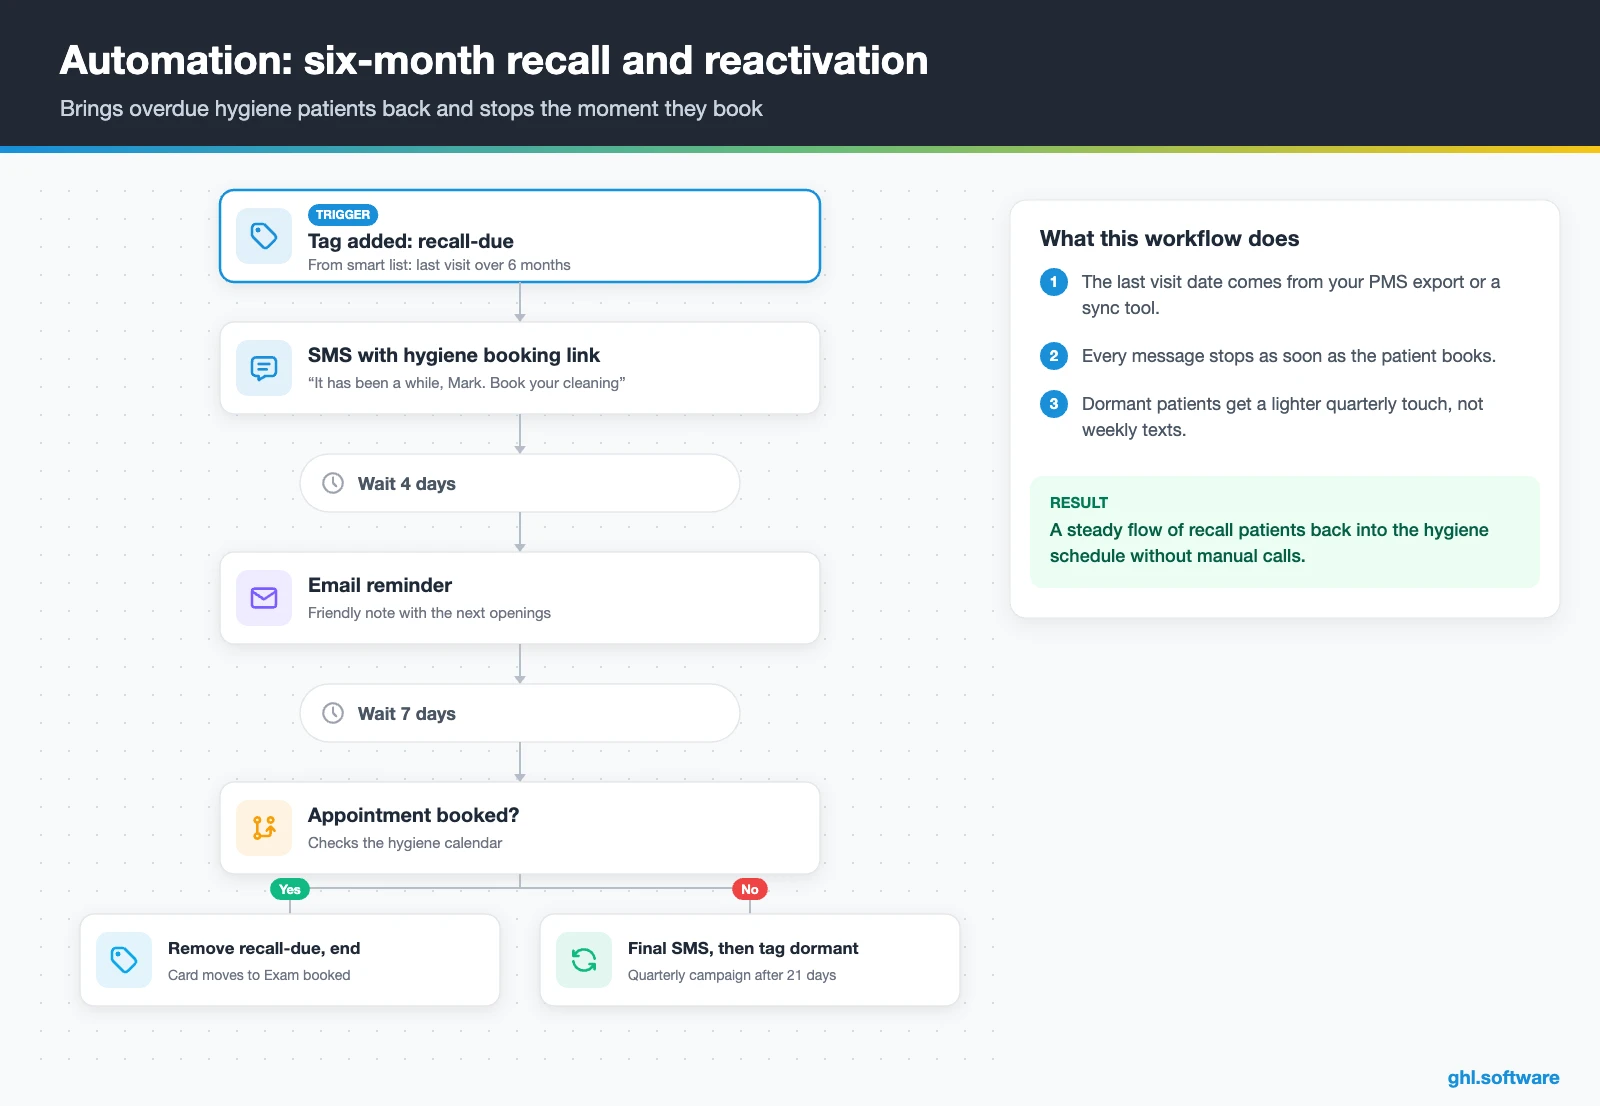Click the branch icon on Appointment booked? step

(x=264, y=828)
